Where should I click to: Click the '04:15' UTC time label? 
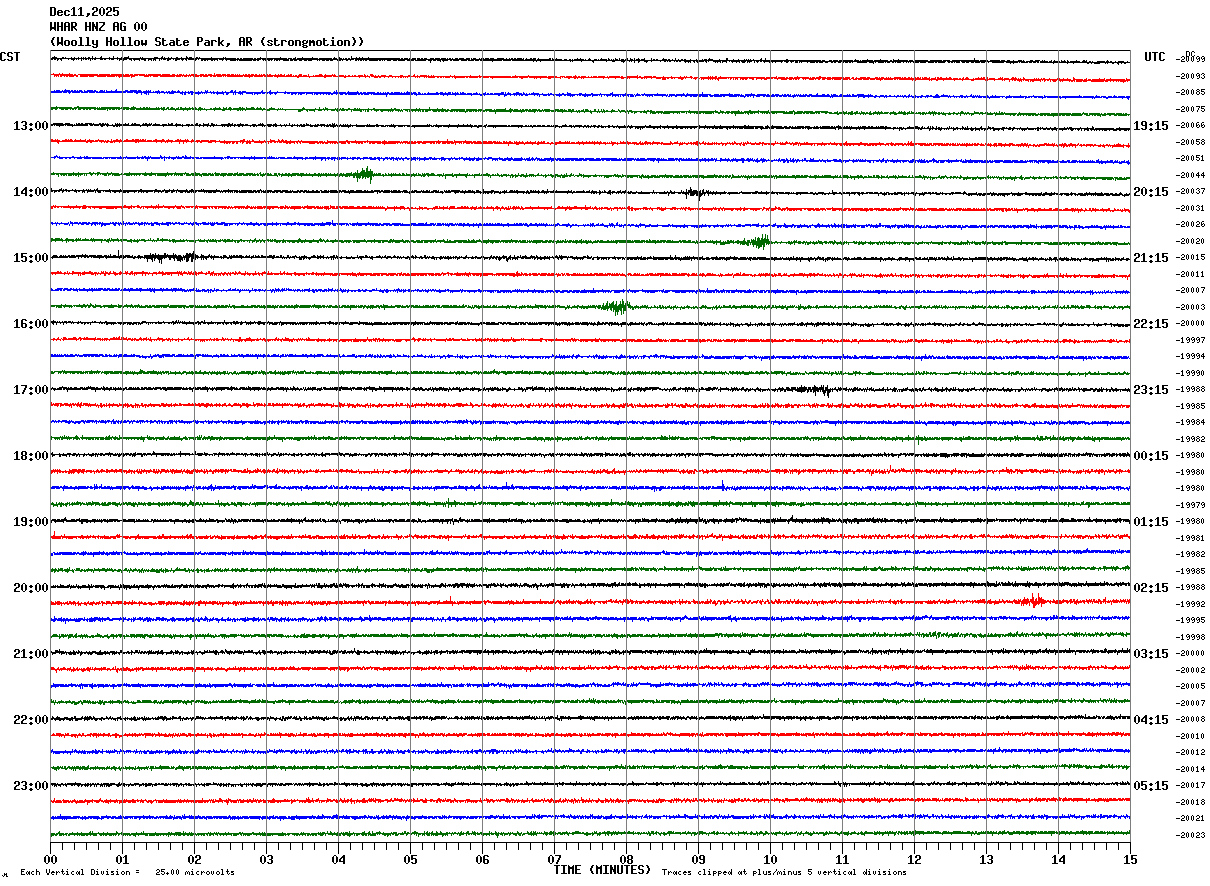1151,720
